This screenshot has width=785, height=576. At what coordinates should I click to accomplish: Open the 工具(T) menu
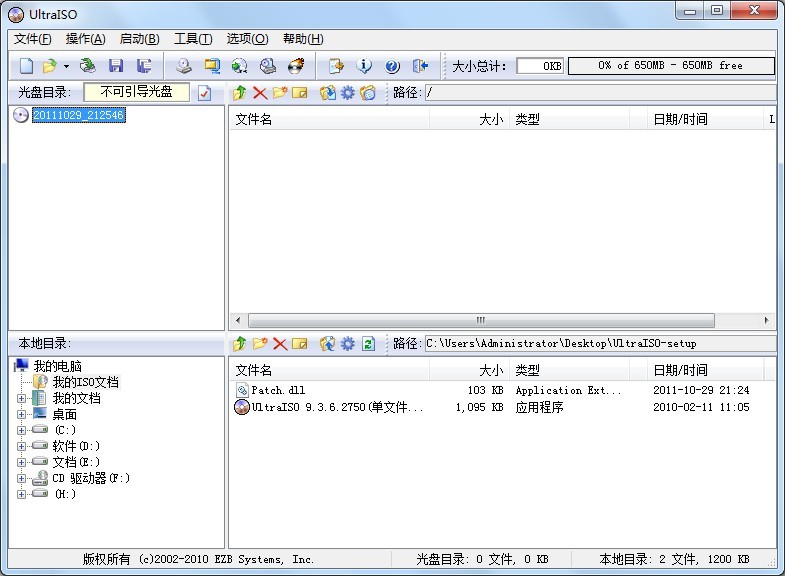coord(192,39)
